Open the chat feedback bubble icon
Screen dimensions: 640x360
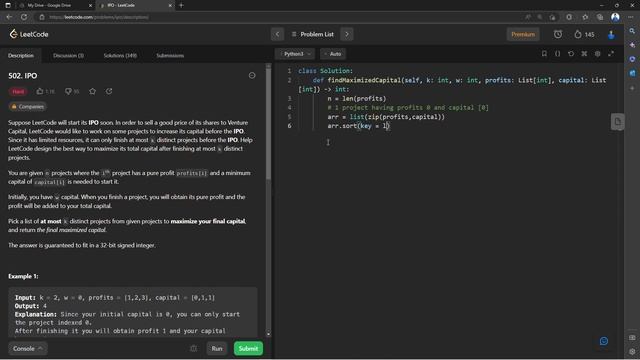[x=604, y=341]
